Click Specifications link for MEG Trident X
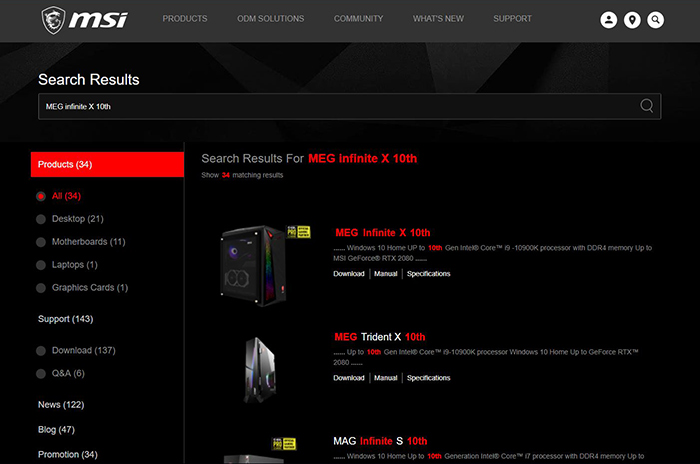This screenshot has height=464, width=700. 428,378
